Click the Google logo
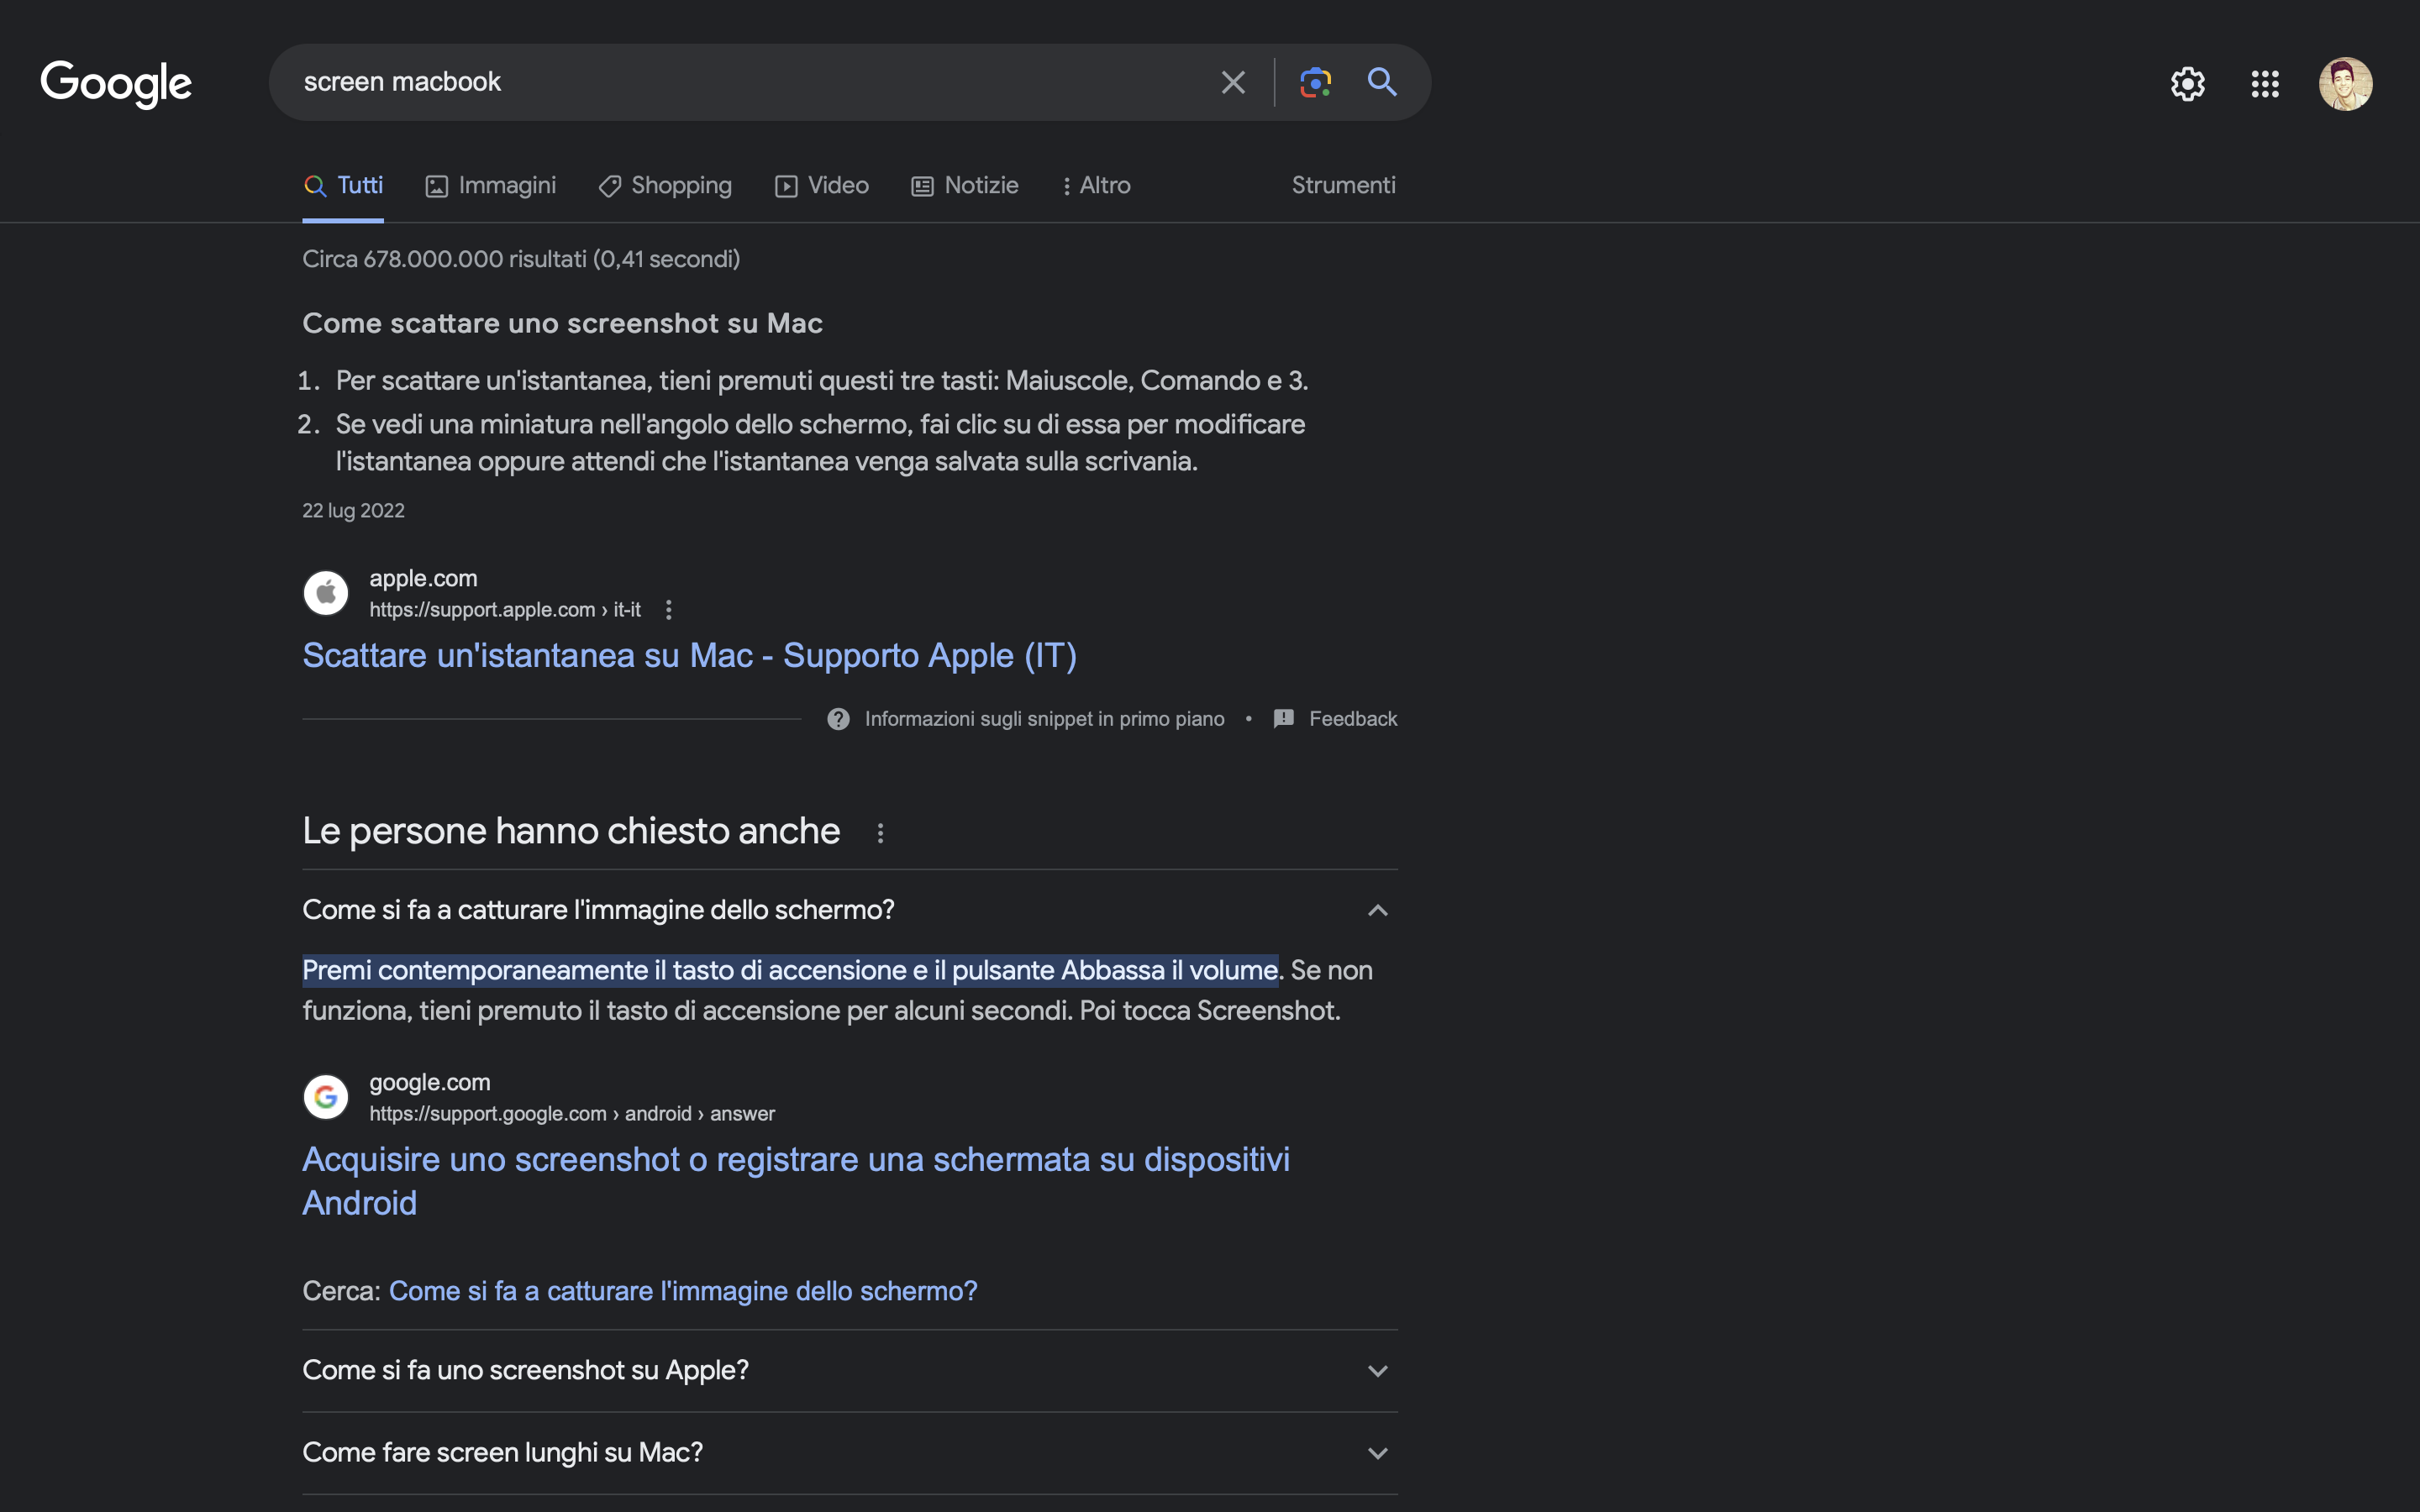The image size is (2420, 1512). click(116, 84)
